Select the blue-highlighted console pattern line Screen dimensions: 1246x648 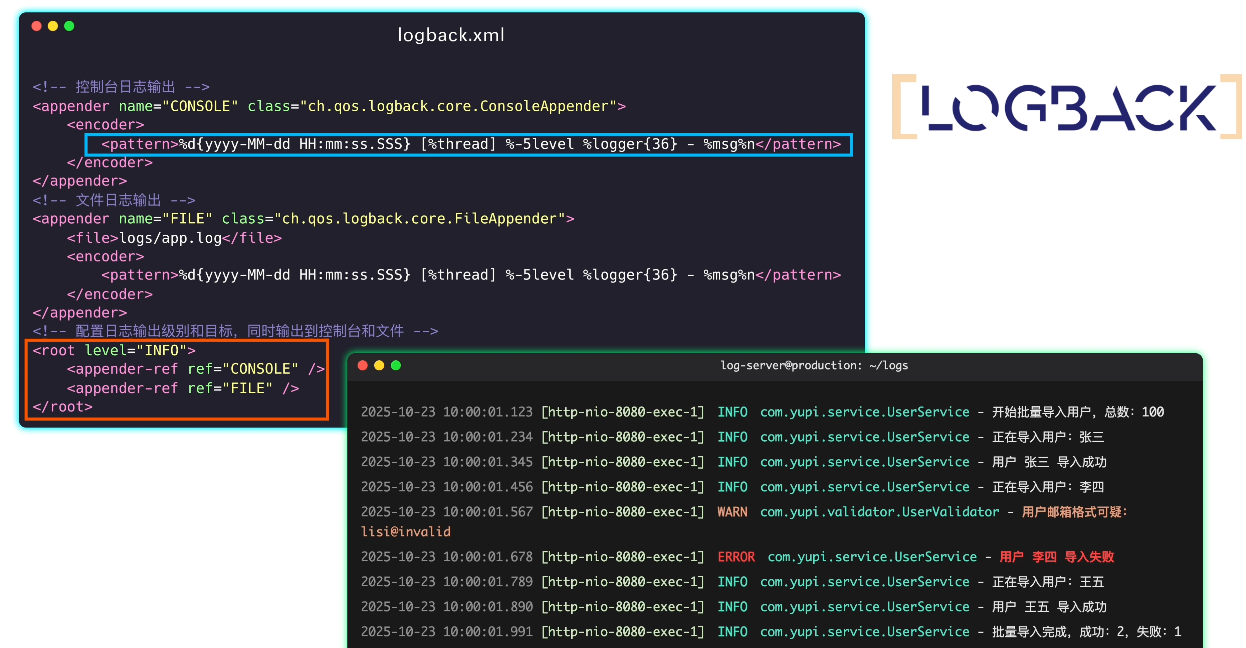click(x=470, y=144)
